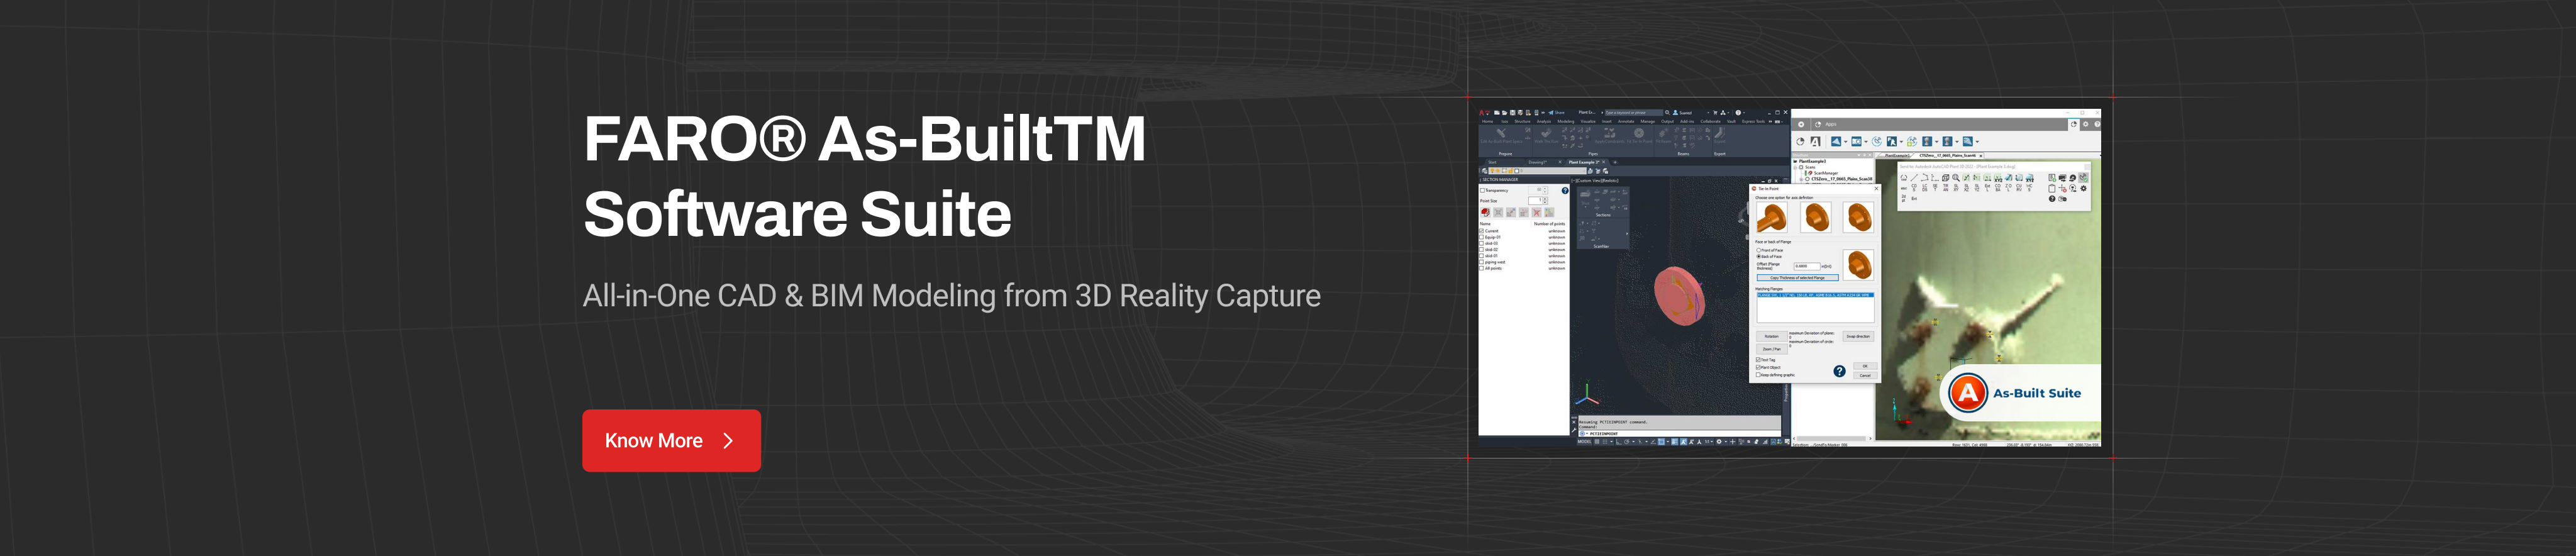This screenshot has height=556, width=2576.
Task: Toggle the Transparency checkbox
Action: [x=1482, y=190]
